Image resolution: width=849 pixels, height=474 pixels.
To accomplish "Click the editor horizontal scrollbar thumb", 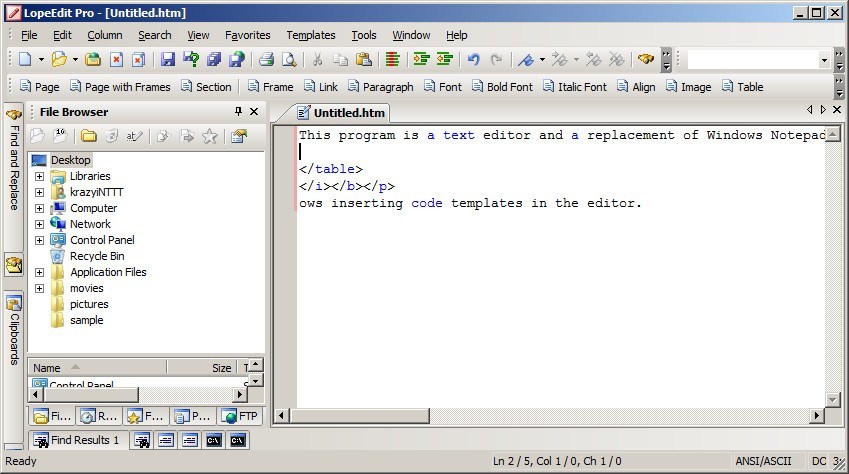I will tap(360, 416).
